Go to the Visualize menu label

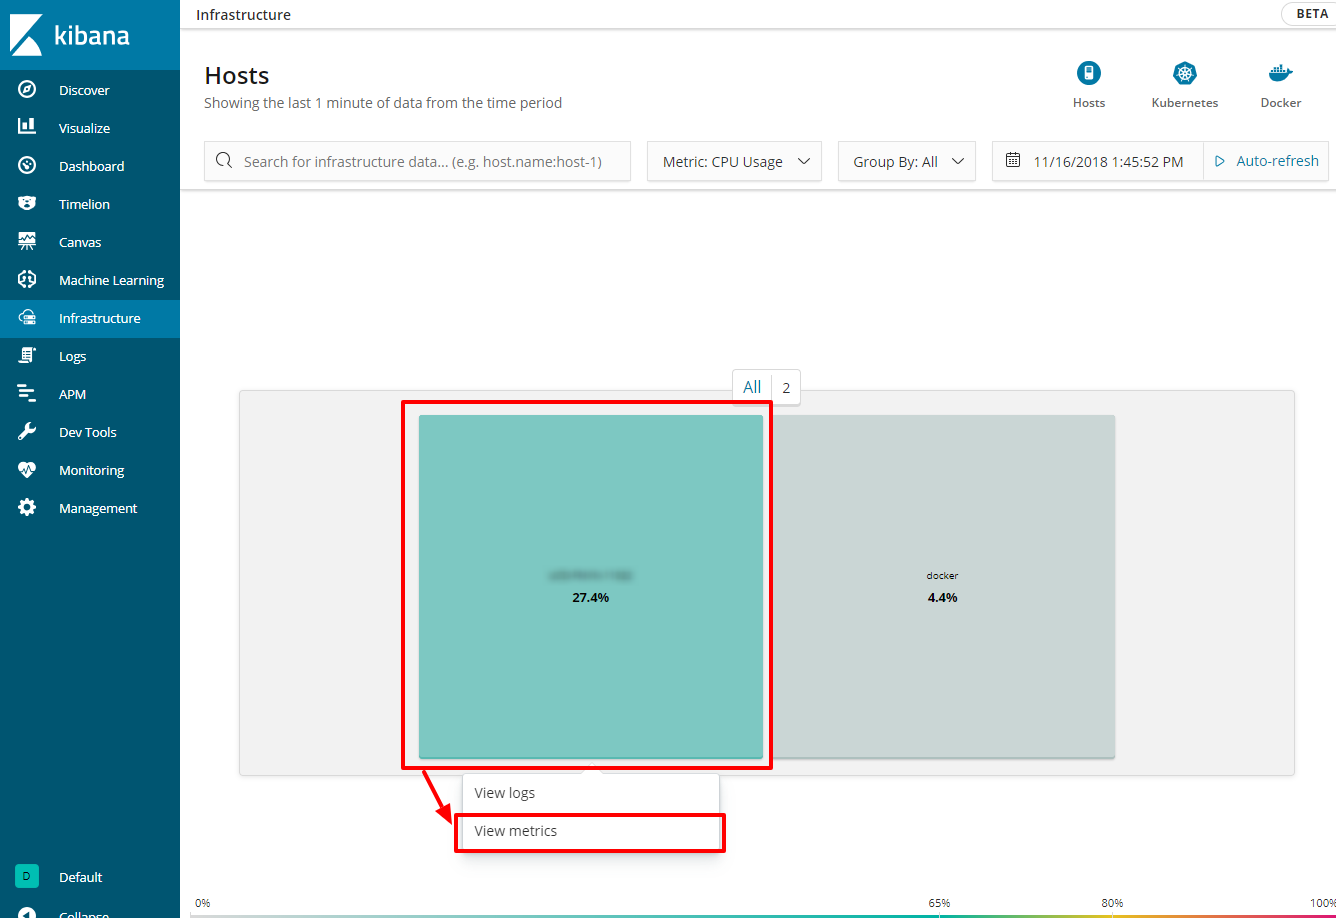tap(85, 128)
